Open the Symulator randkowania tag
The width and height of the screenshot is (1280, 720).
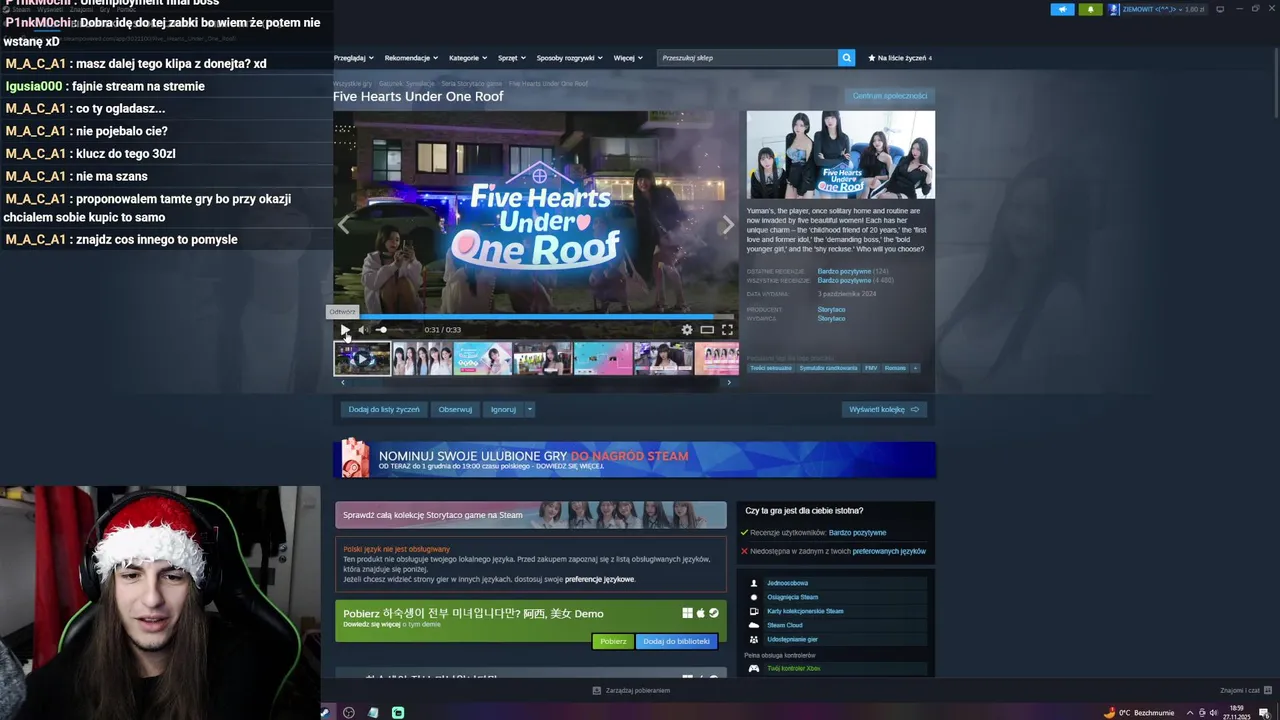tap(828, 368)
